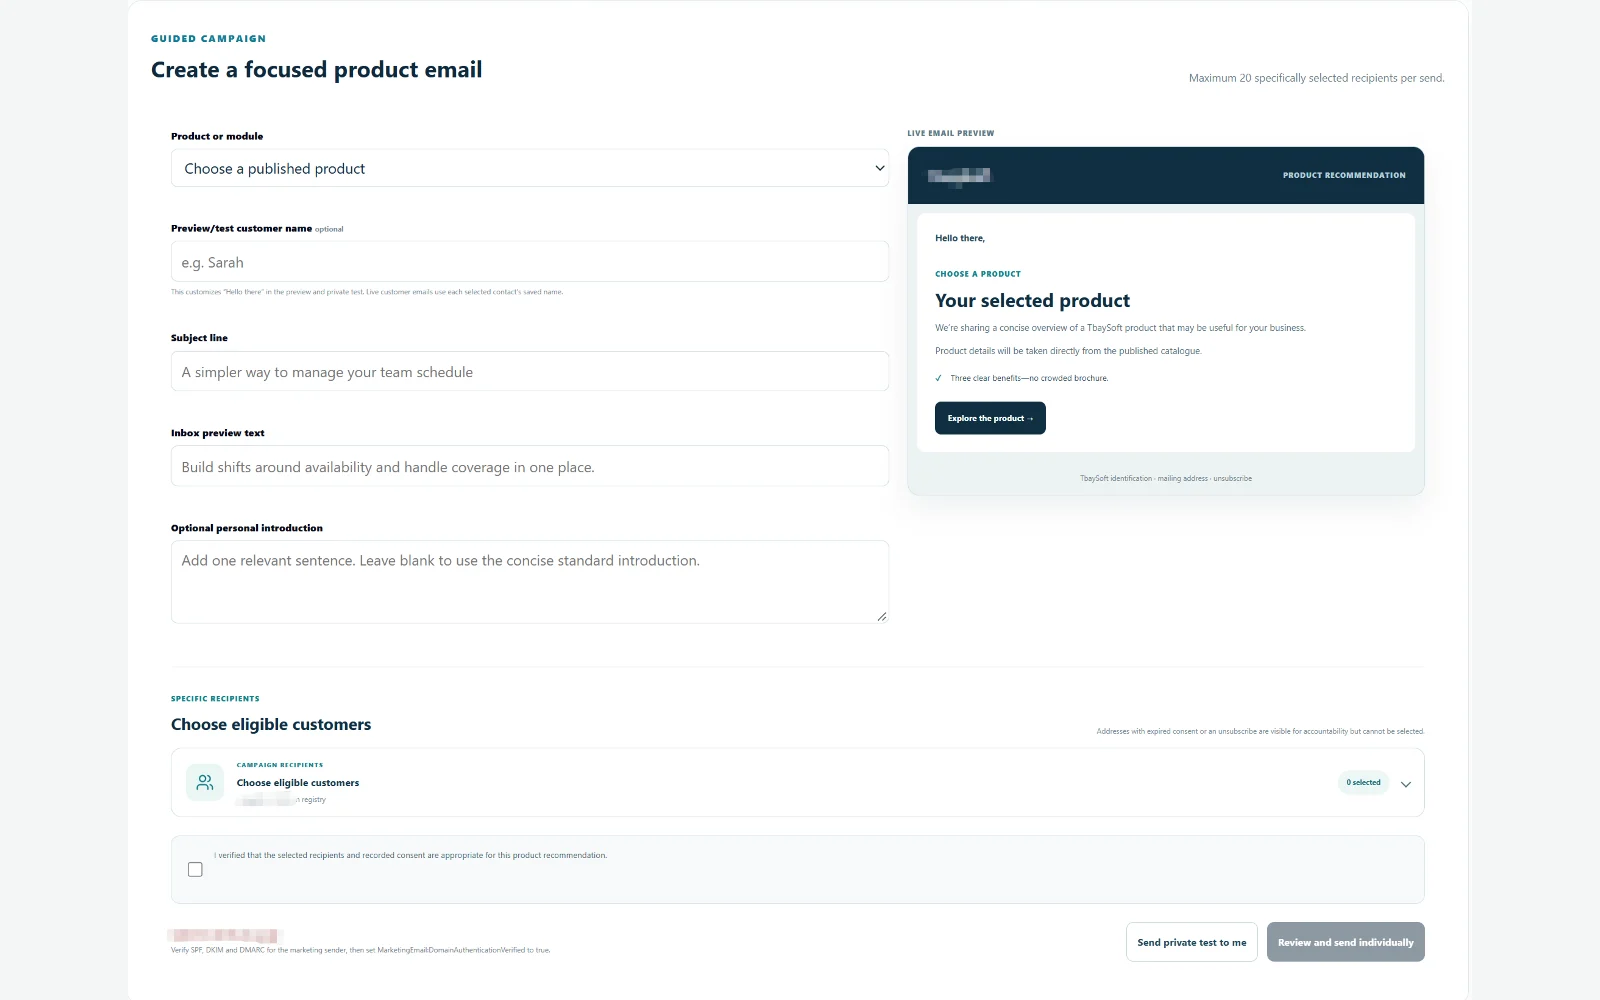
Task: Click the Hello there greeting in preview
Action: click(960, 238)
